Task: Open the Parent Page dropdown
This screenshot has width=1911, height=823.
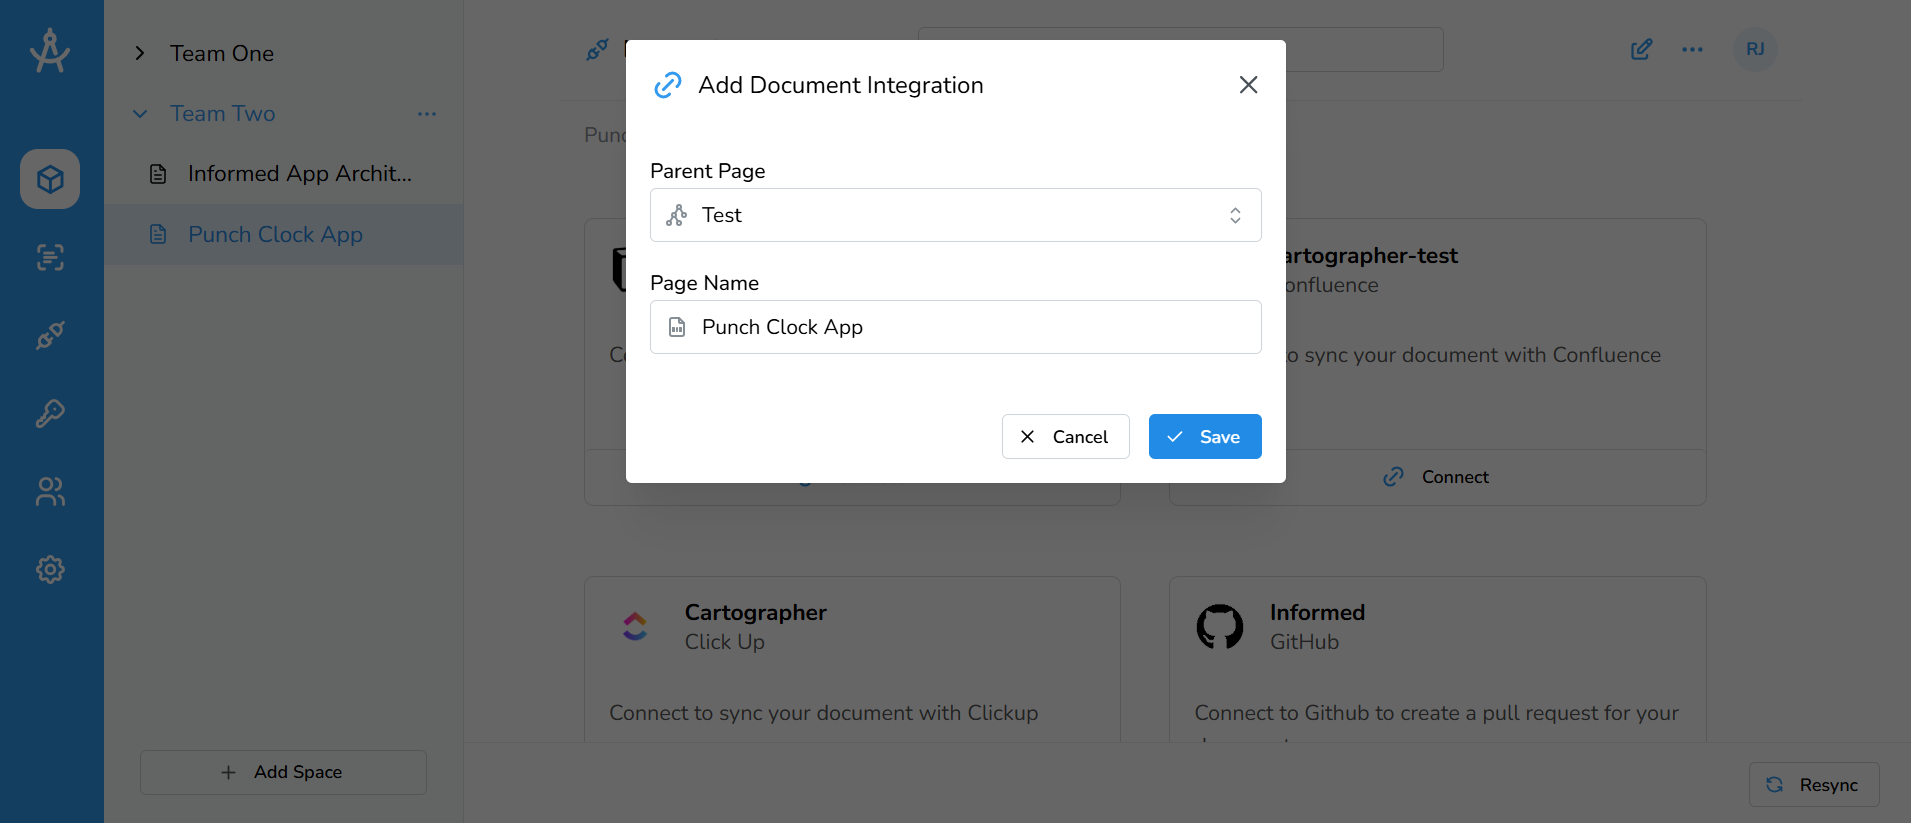Action: point(956,215)
